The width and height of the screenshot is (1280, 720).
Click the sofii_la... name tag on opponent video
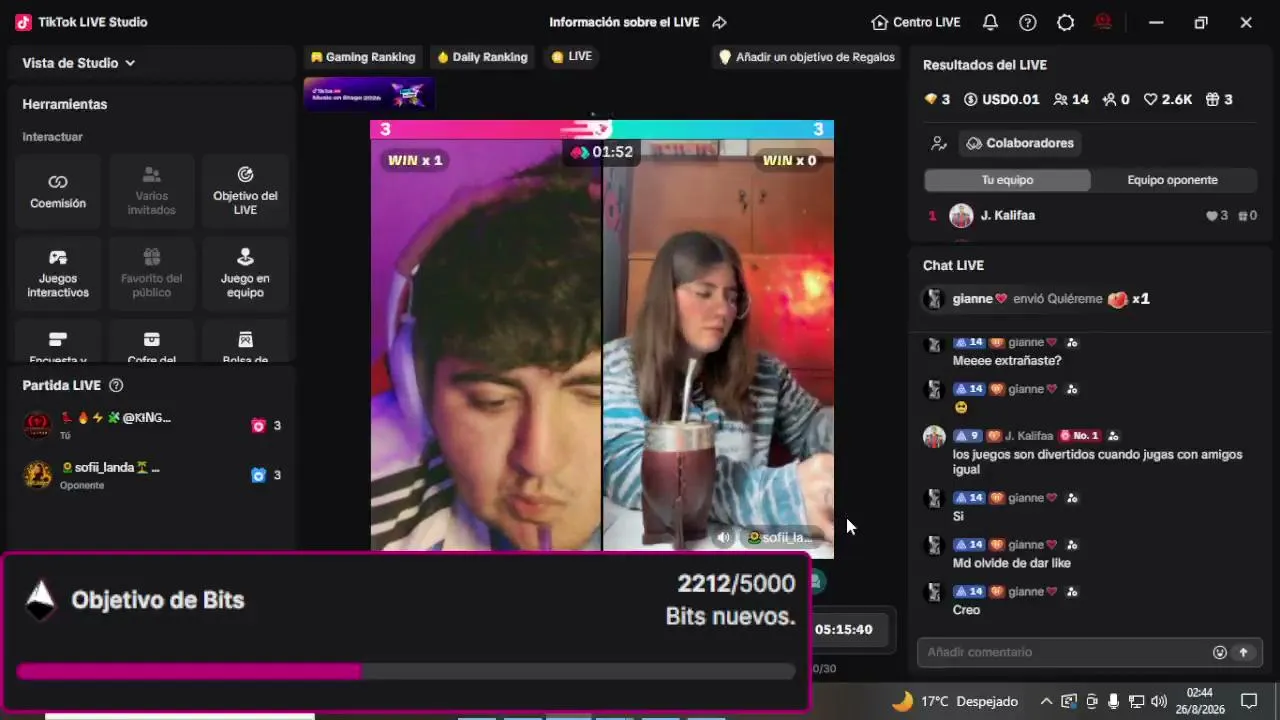pos(780,537)
